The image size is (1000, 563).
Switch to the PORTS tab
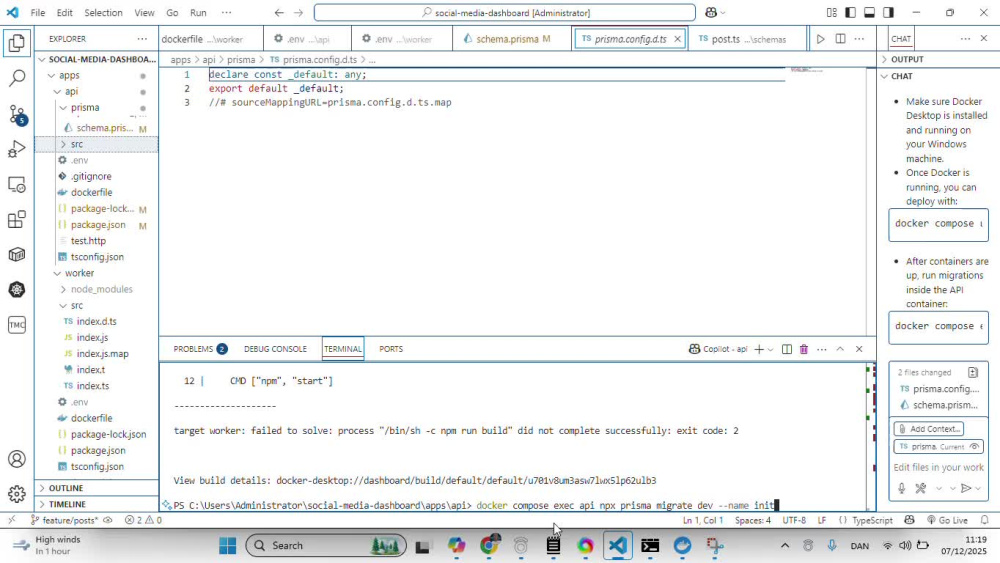click(x=391, y=349)
